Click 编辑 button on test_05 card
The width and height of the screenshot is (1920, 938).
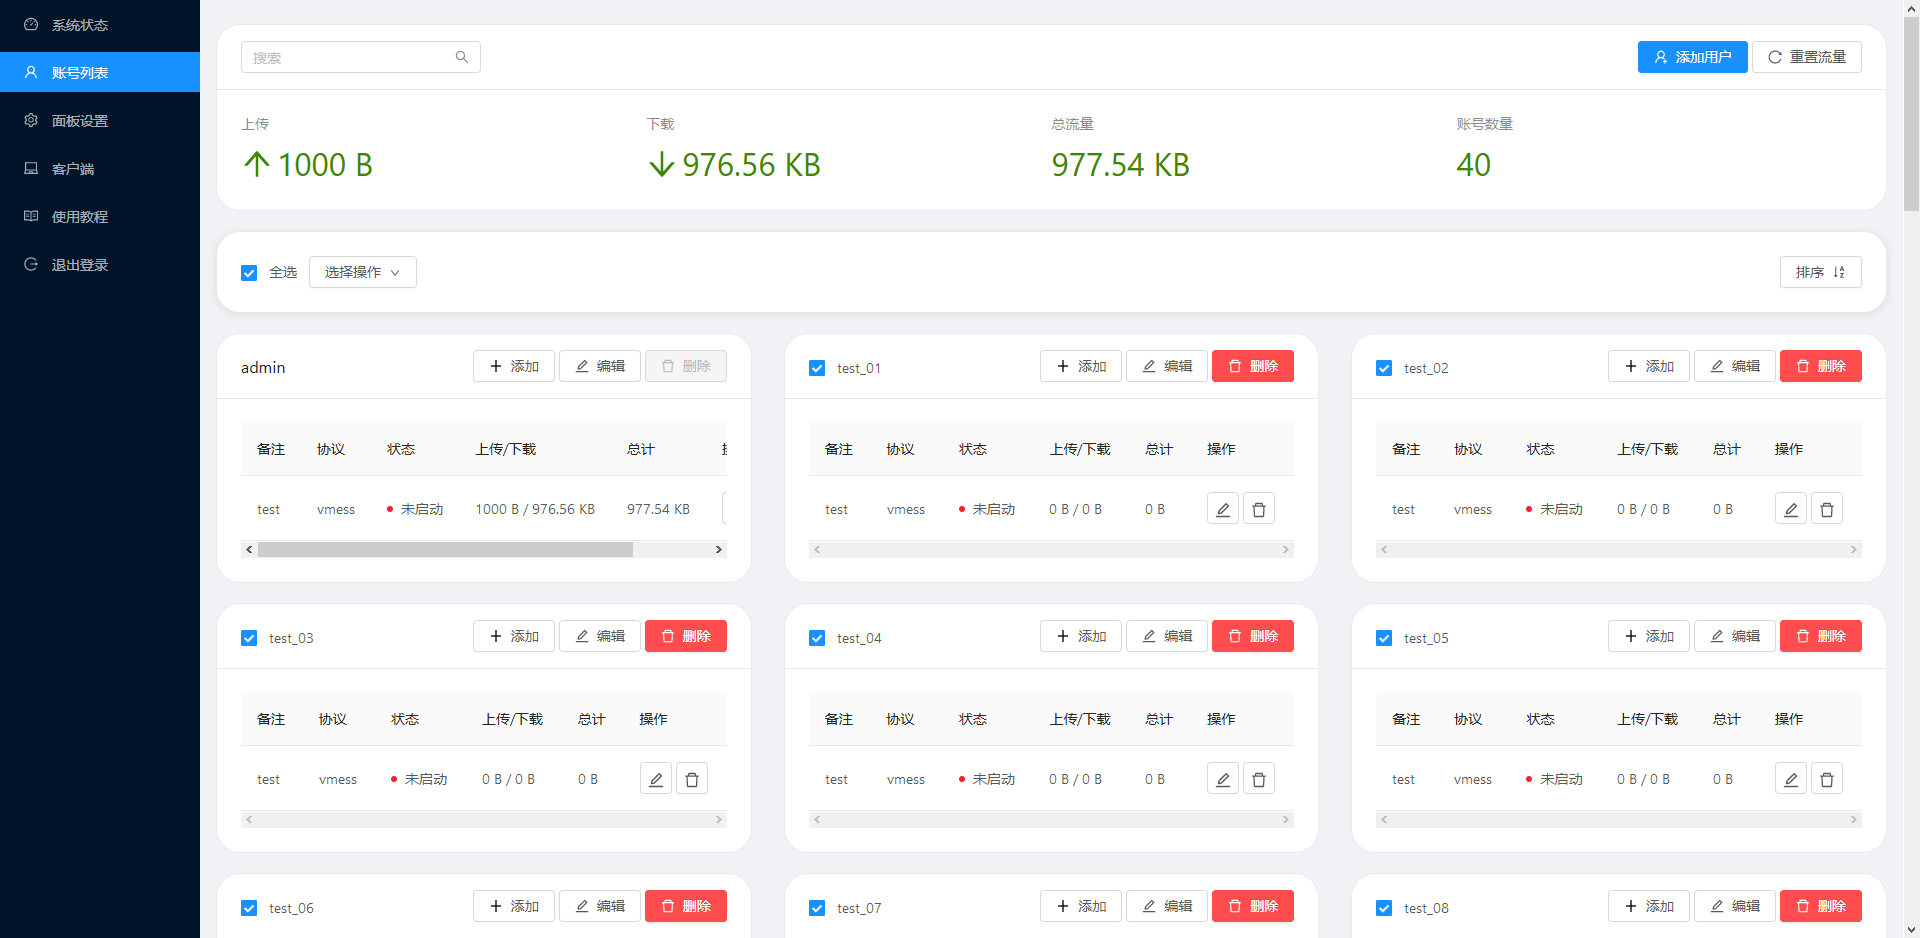1735,636
